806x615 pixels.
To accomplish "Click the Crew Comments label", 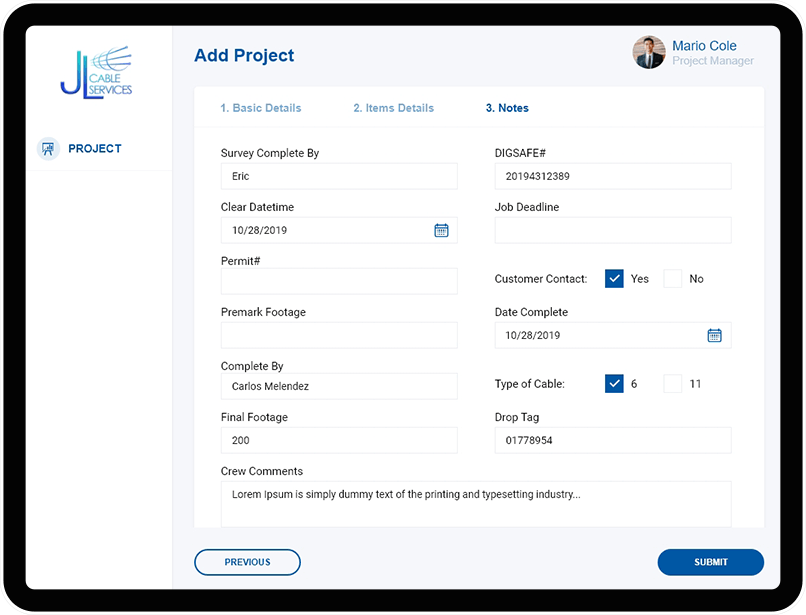I will 262,471.
